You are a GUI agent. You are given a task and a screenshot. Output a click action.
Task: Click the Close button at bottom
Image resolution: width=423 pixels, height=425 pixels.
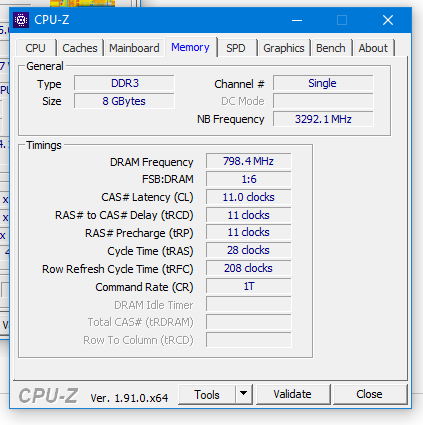click(x=369, y=395)
